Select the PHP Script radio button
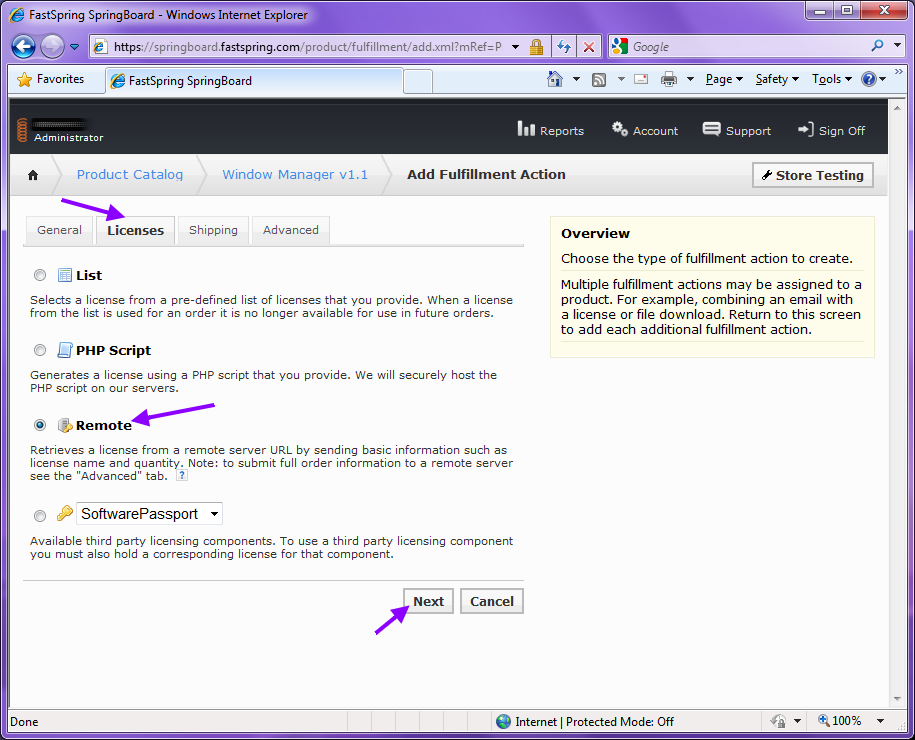Image resolution: width=915 pixels, height=740 pixels. click(x=40, y=350)
